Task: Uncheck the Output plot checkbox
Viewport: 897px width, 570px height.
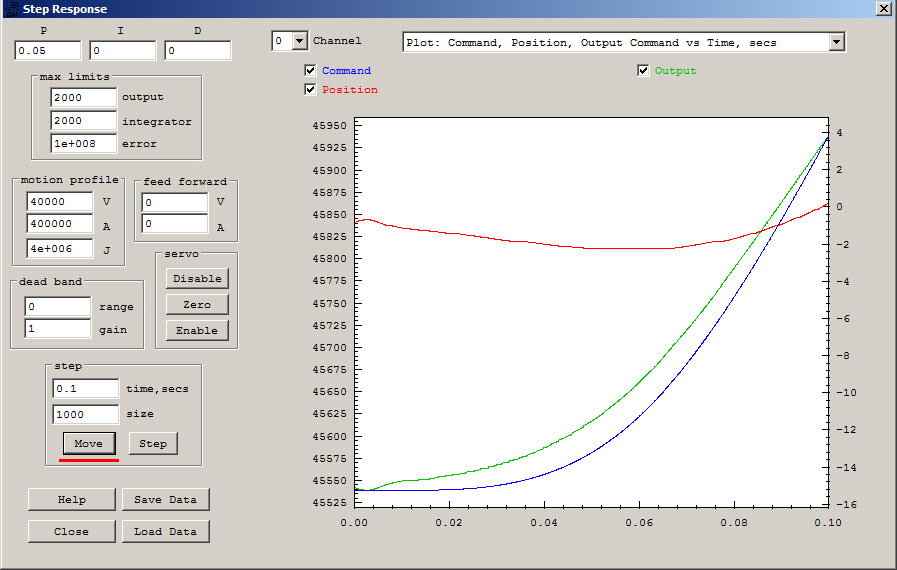Action: (x=643, y=70)
